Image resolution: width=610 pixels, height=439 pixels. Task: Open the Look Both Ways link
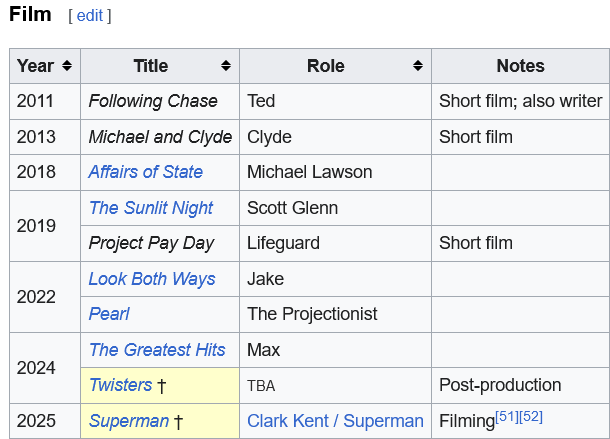151,279
